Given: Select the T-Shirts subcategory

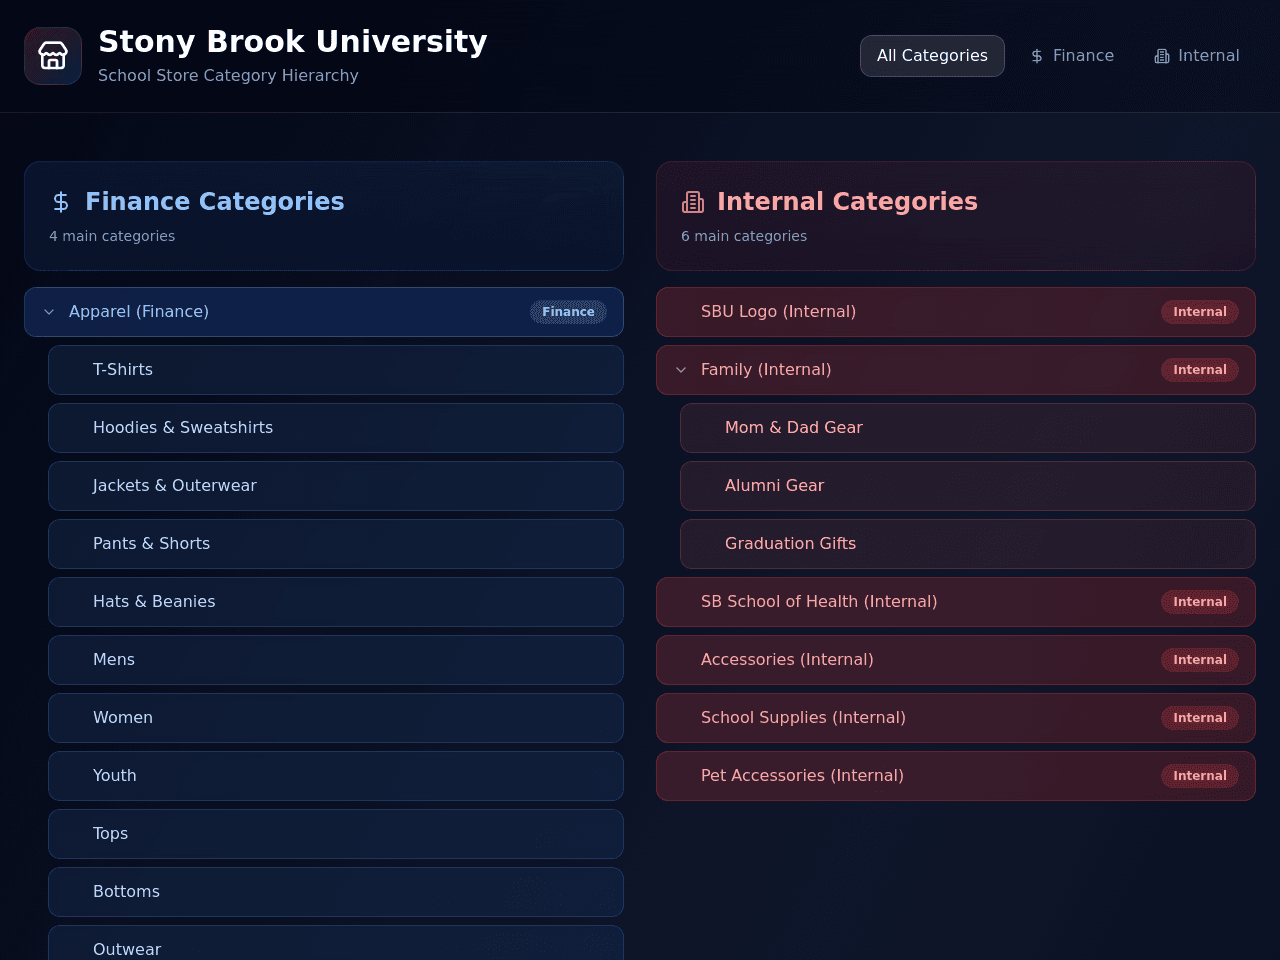Looking at the screenshot, I should pyautogui.click(x=336, y=370).
